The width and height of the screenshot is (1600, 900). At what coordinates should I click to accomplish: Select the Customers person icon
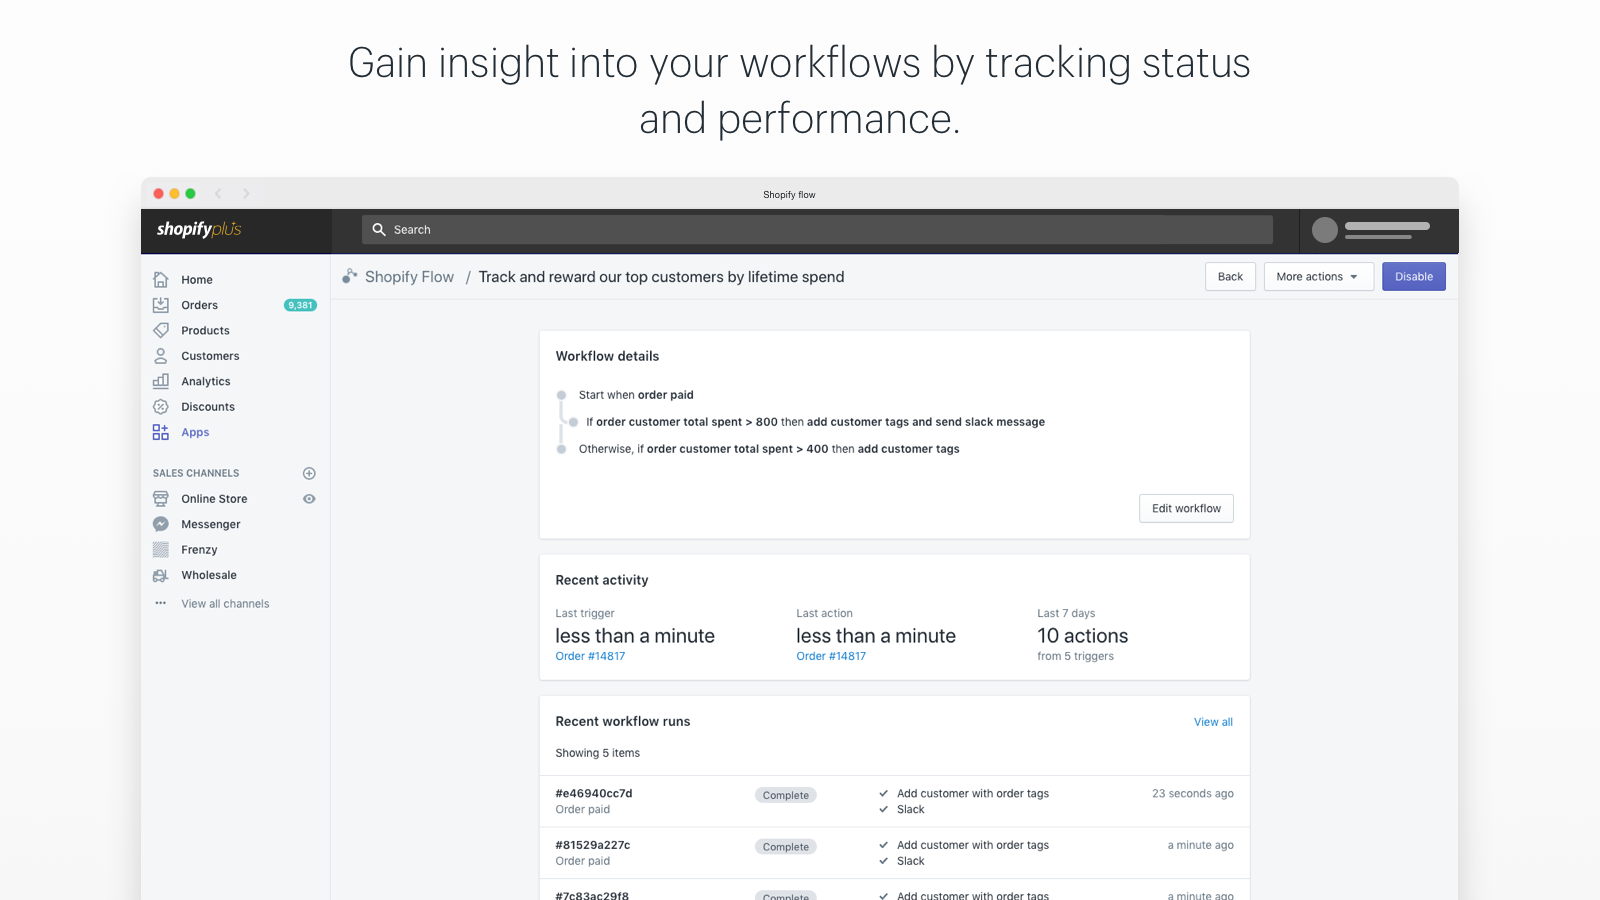pyautogui.click(x=160, y=356)
